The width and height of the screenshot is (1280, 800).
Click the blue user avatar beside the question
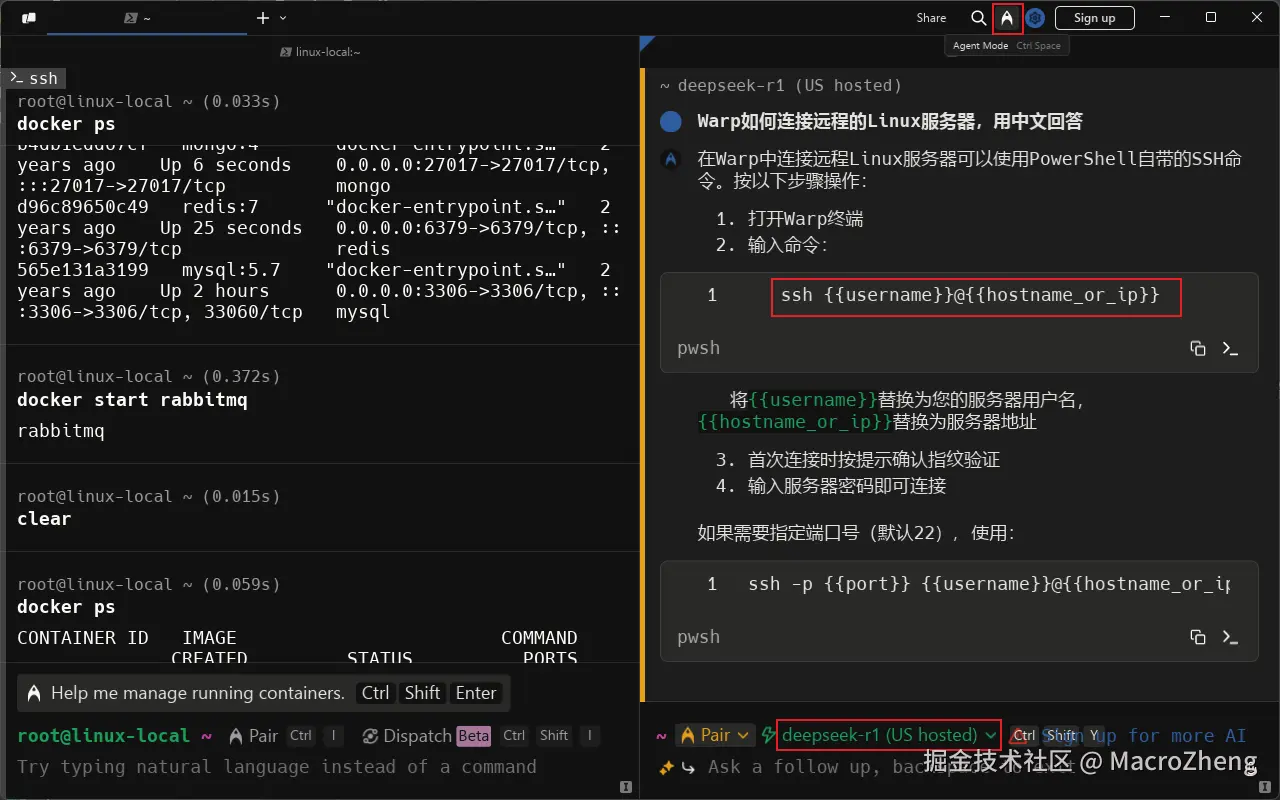pyautogui.click(x=671, y=122)
